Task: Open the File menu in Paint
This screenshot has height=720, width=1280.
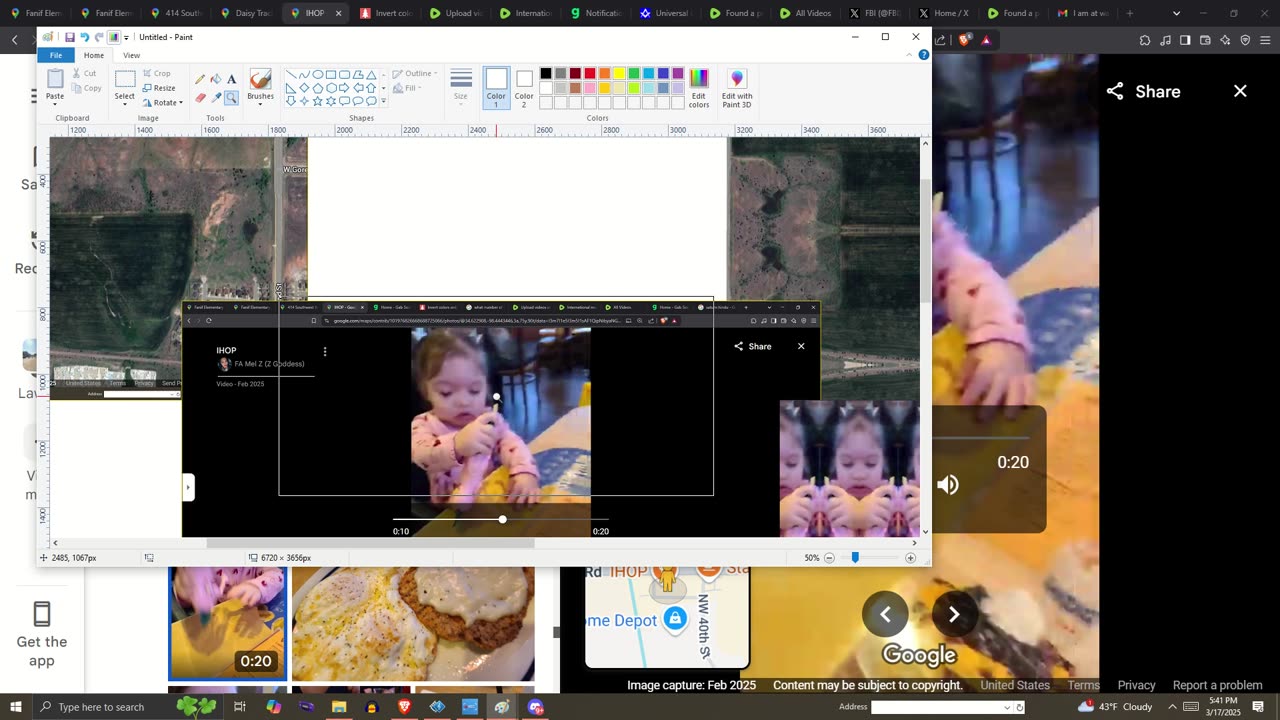Action: coord(56,55)
